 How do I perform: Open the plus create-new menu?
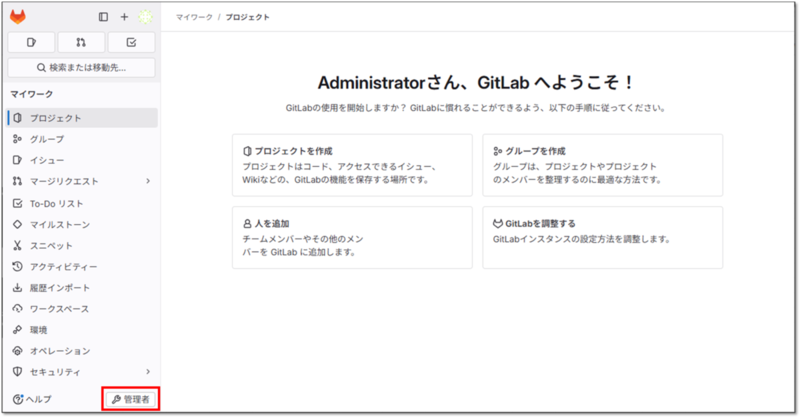click(x=124, y=17)
